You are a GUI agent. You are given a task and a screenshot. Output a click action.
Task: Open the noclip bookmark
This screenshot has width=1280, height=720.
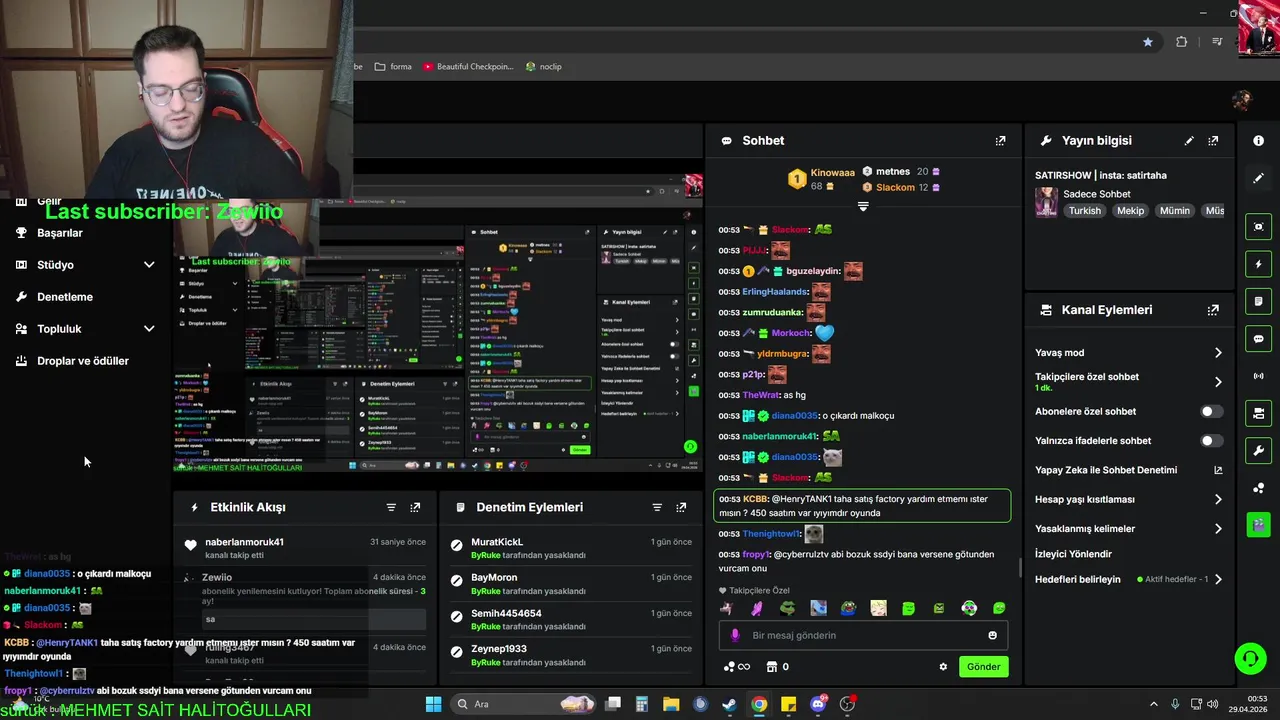click(x=543, y=67)
